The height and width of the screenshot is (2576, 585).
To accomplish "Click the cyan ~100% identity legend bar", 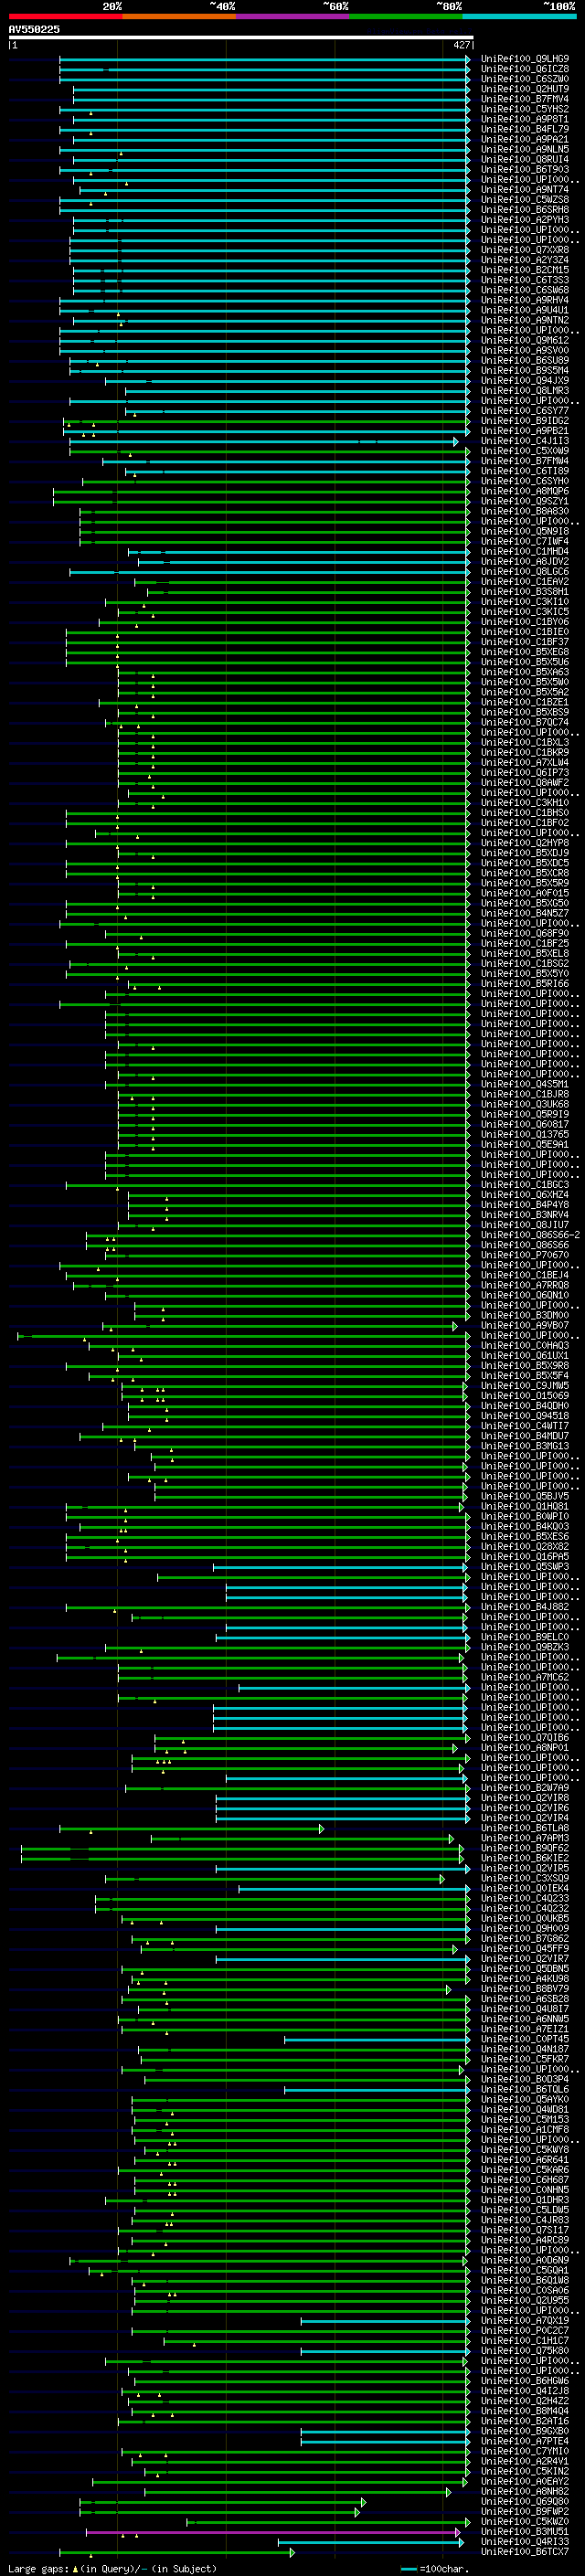I will coord(519,16).
